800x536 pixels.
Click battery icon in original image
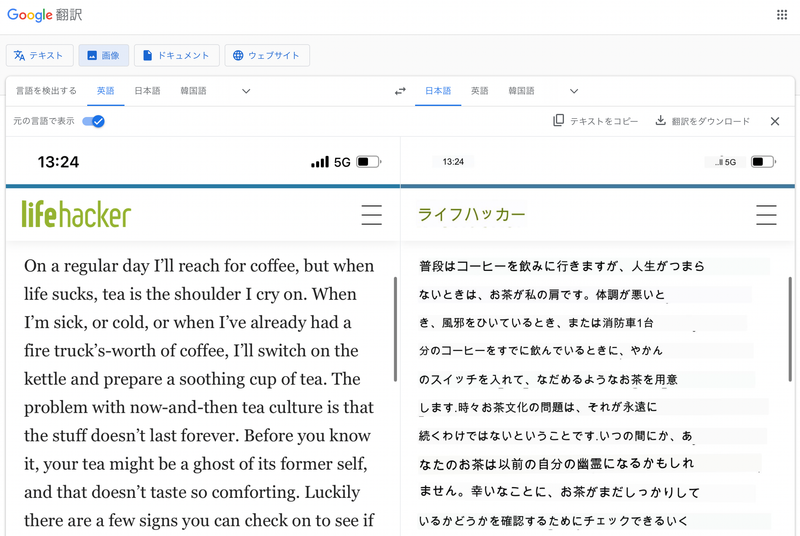pyautogui.click(x=369, y=162)
